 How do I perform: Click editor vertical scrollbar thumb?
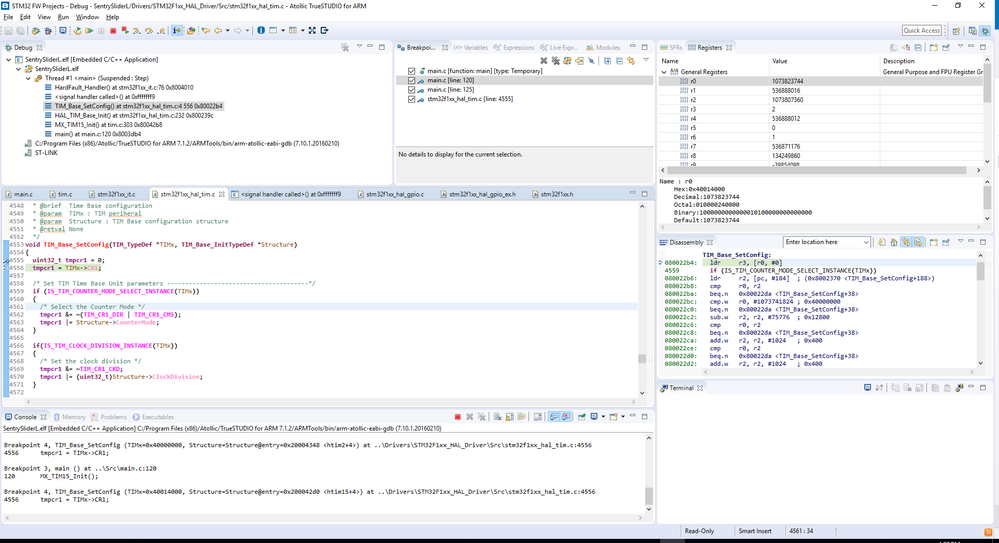click(642, 359)
